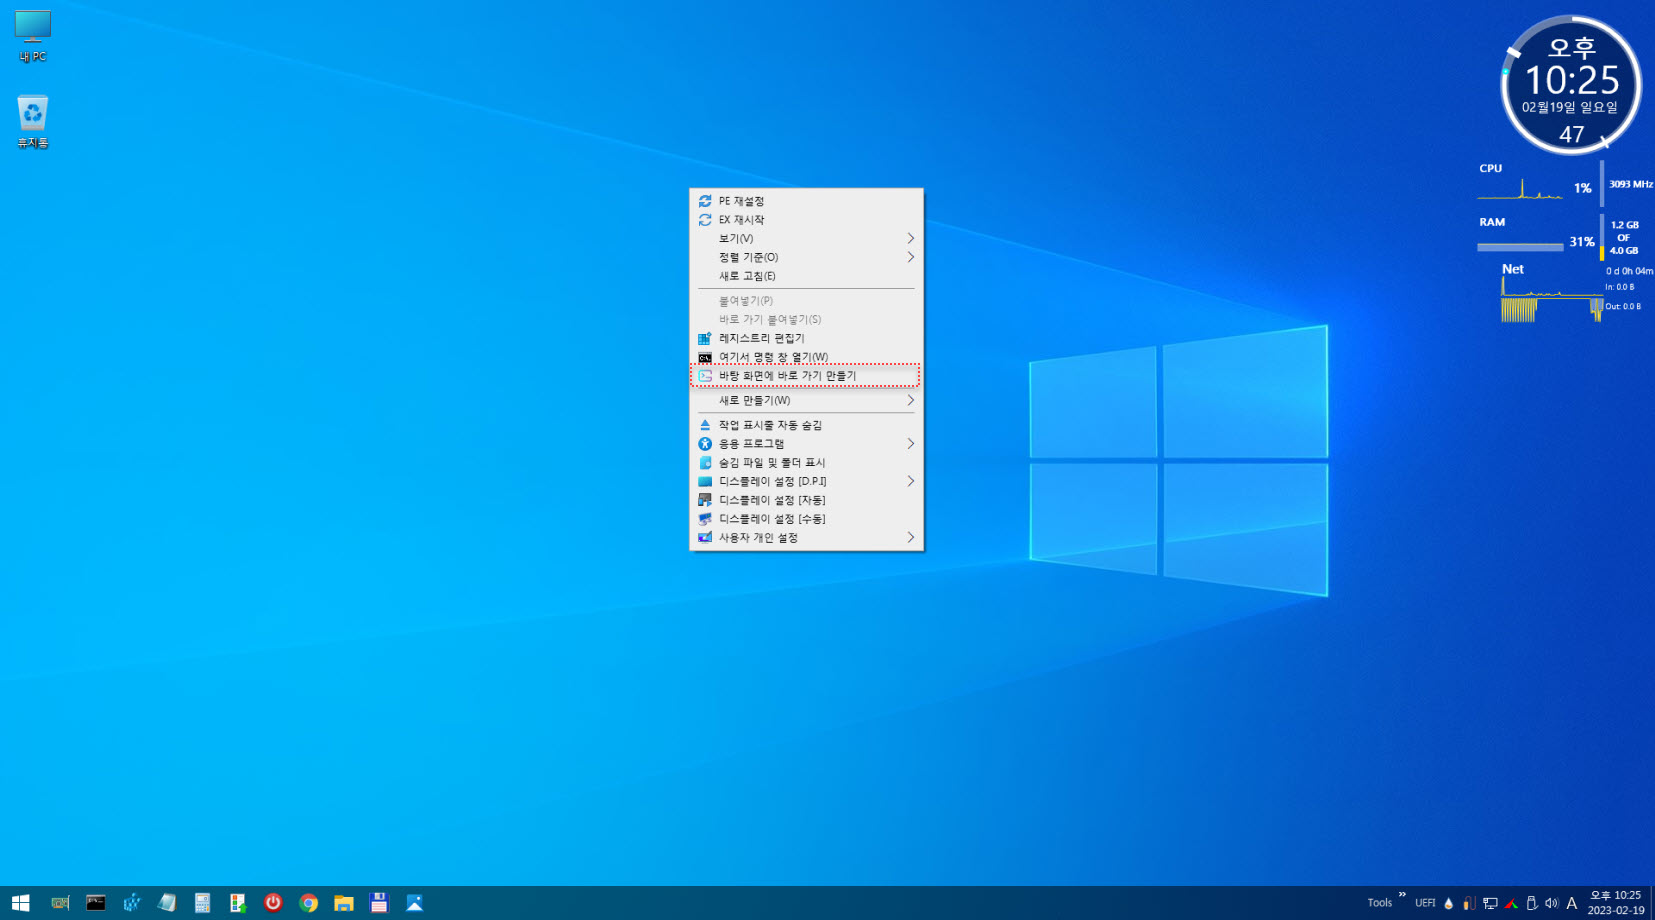Open the 내 PC desktop icon
This screenshot has width=1655, height=920.
[33, 36]
